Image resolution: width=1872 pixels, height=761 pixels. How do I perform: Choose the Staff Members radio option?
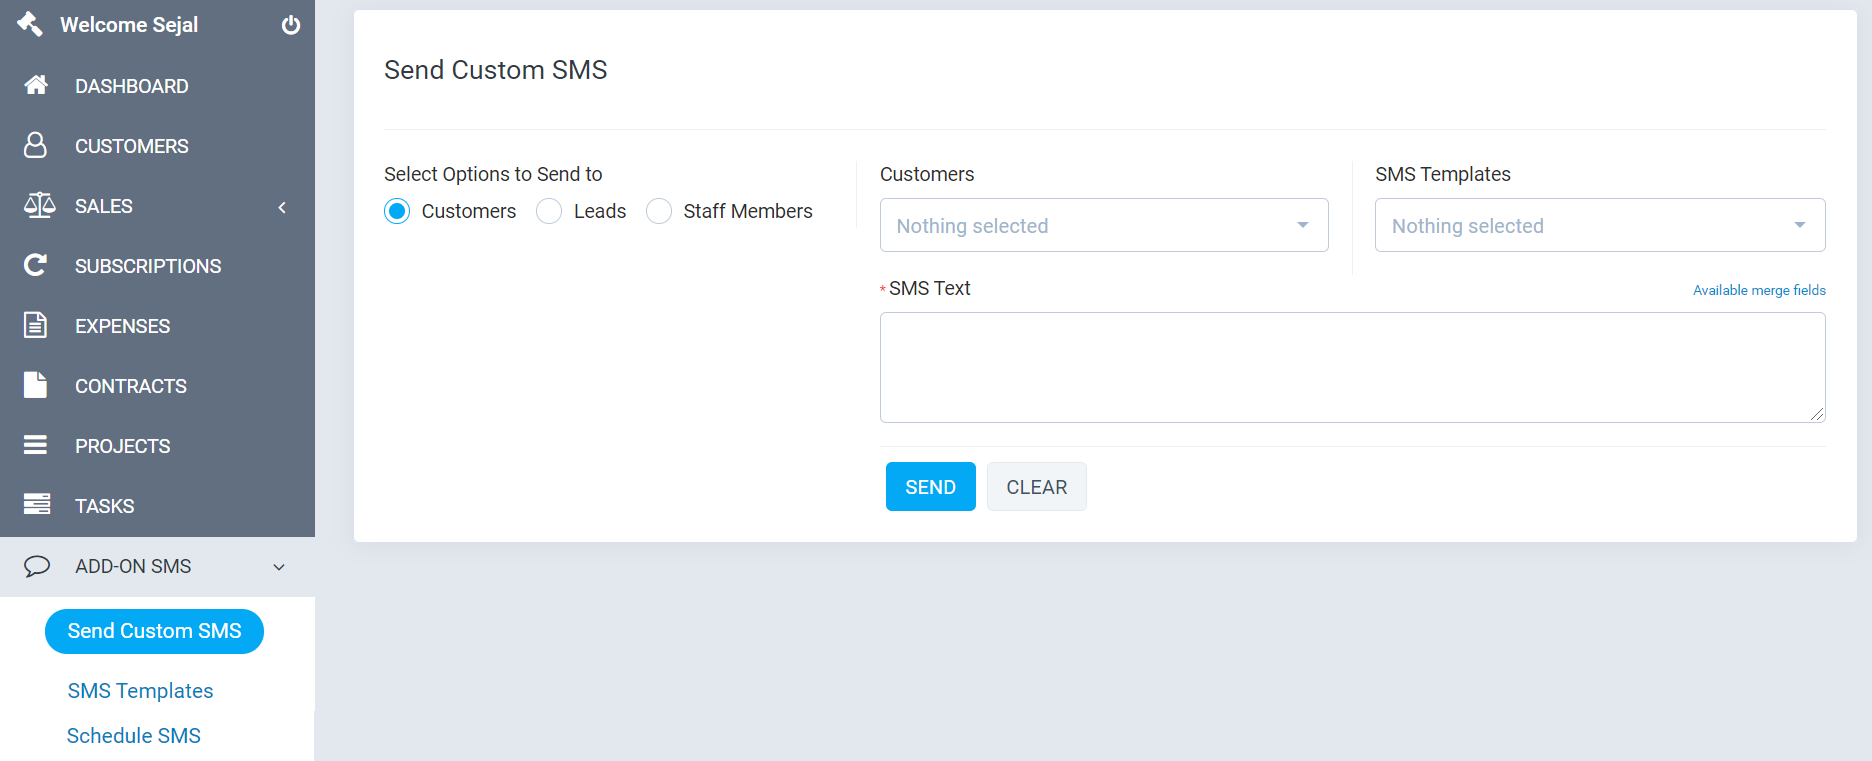[659, 211]
